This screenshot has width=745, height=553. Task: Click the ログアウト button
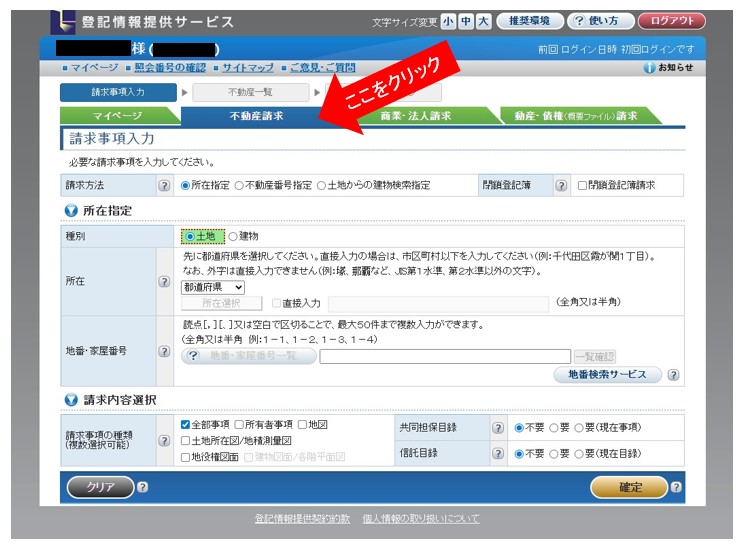tap(671, 21)
